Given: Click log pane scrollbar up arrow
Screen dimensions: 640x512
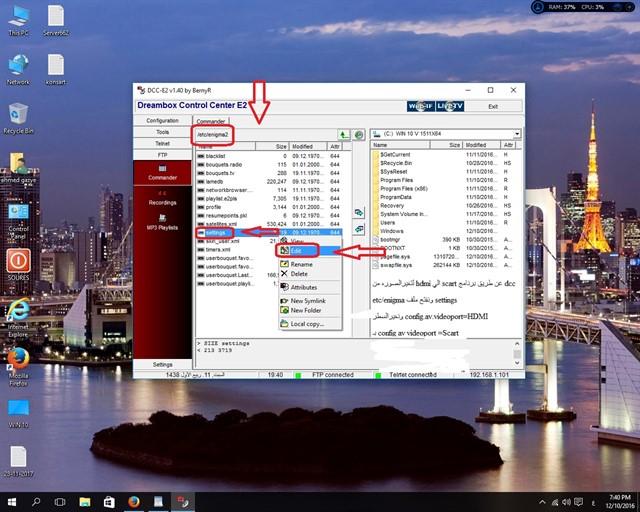Looking at the screenshot, I should (517, 344).
